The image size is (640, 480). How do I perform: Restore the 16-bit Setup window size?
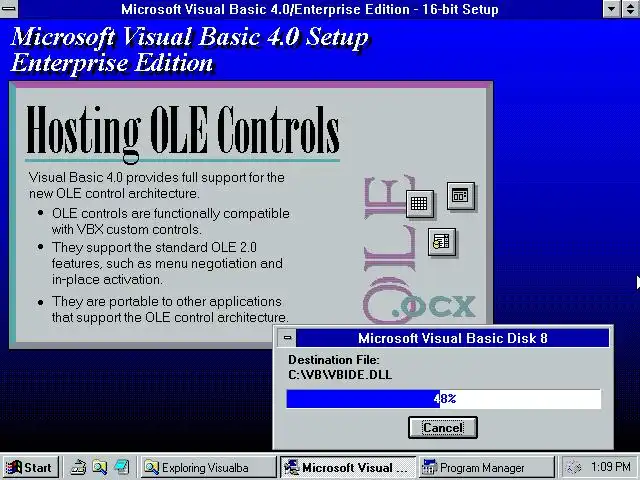pyautogui.click(x=631, y=9)
